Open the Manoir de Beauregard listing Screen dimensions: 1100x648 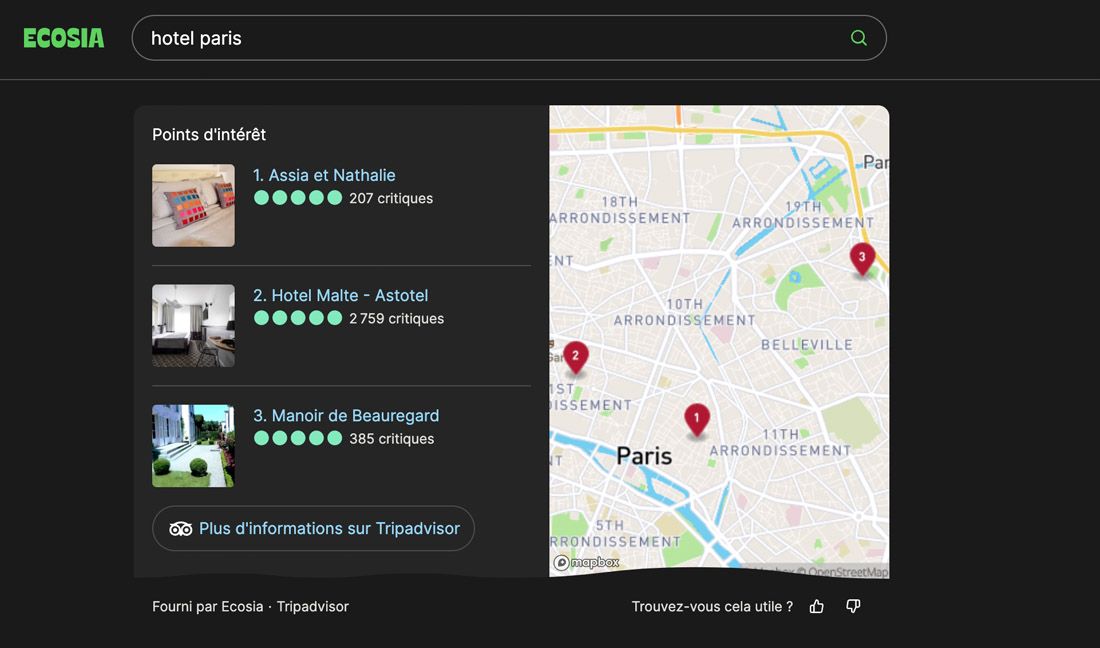(346, 416)
